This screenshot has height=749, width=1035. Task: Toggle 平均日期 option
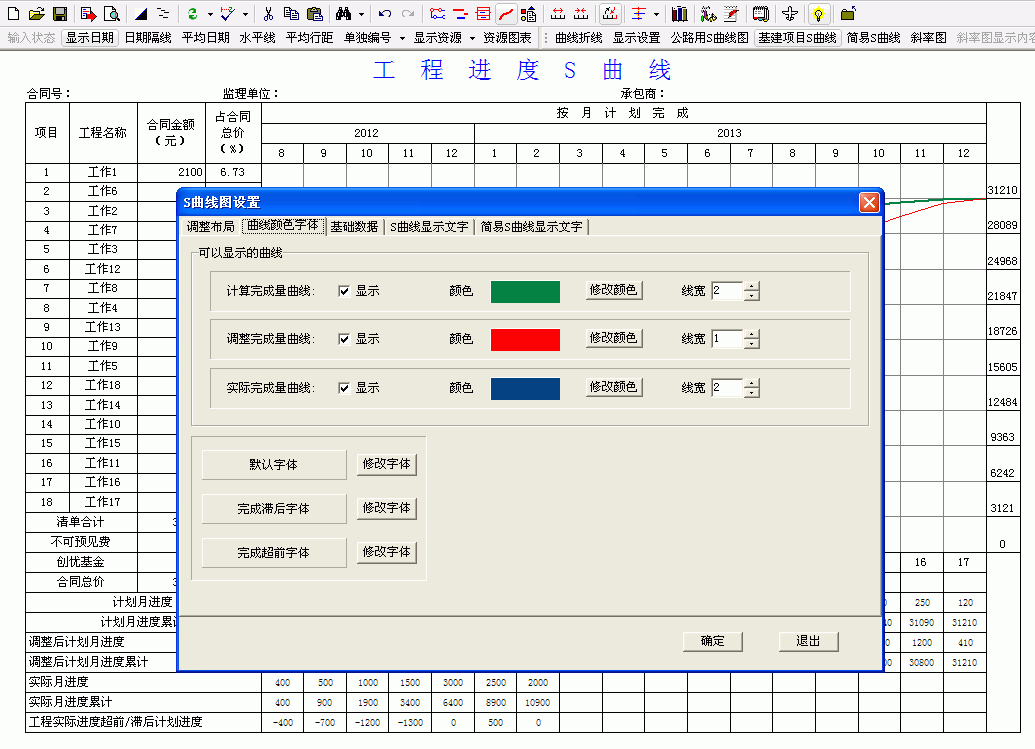pos(205,38)
